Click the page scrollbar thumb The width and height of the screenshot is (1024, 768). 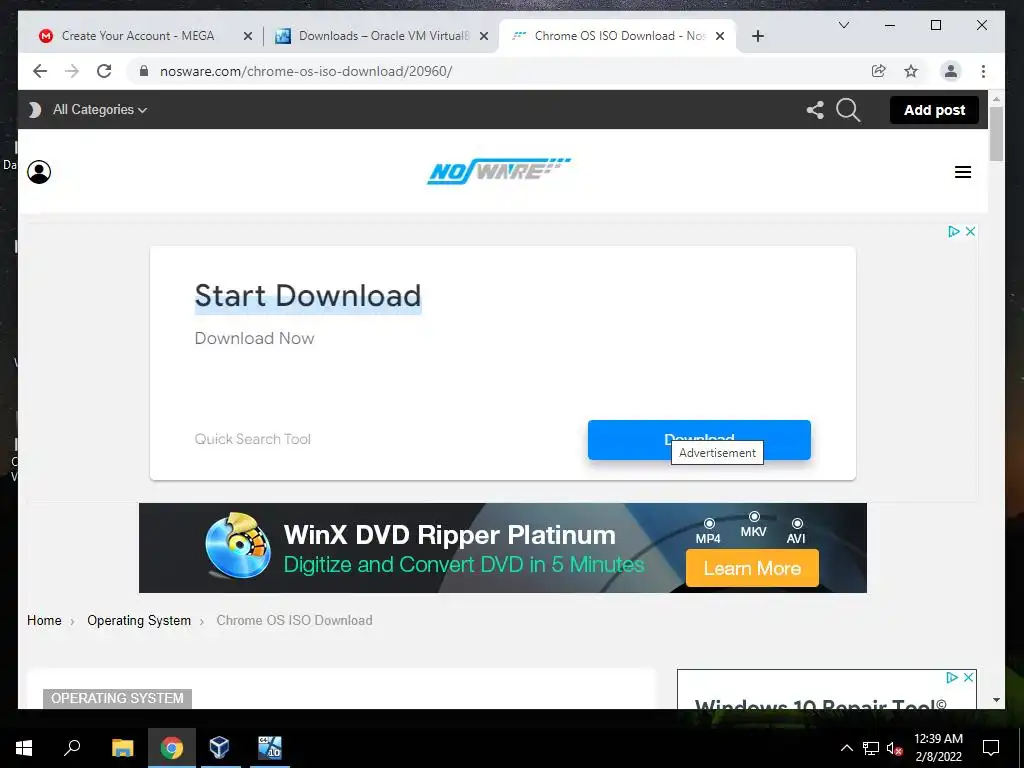996,134
